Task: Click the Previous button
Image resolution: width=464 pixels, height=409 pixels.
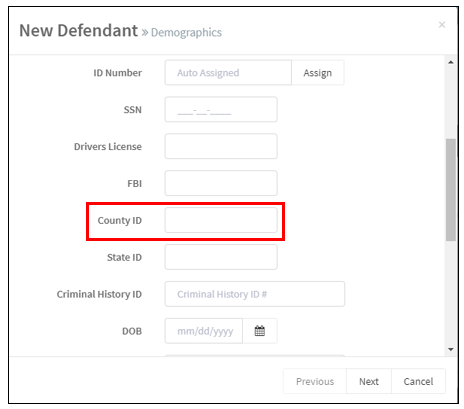Action: tap(315, 381)
